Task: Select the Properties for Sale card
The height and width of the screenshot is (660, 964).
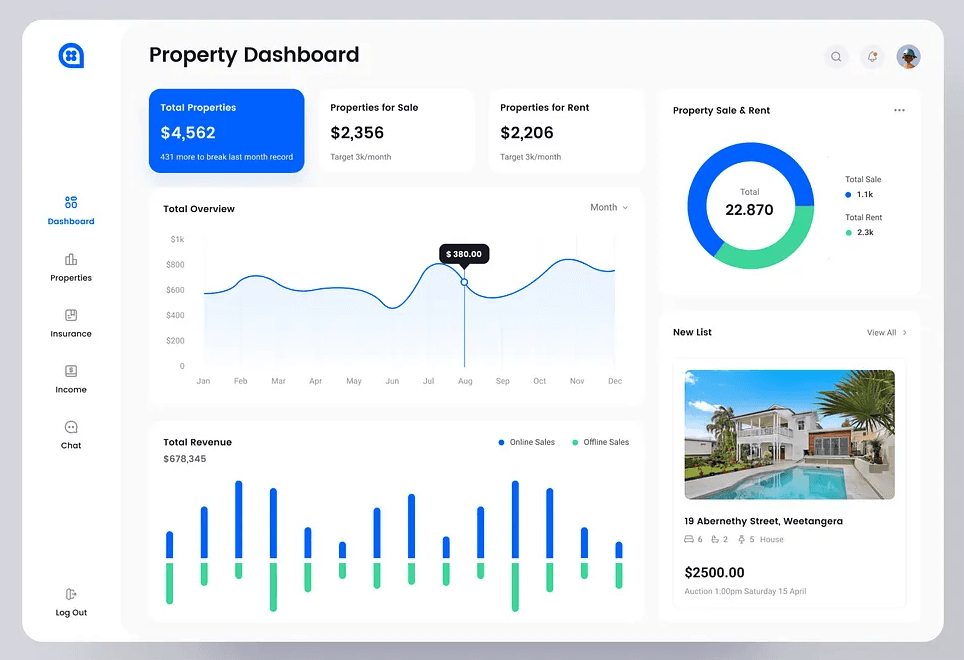Action: (397, 131)
